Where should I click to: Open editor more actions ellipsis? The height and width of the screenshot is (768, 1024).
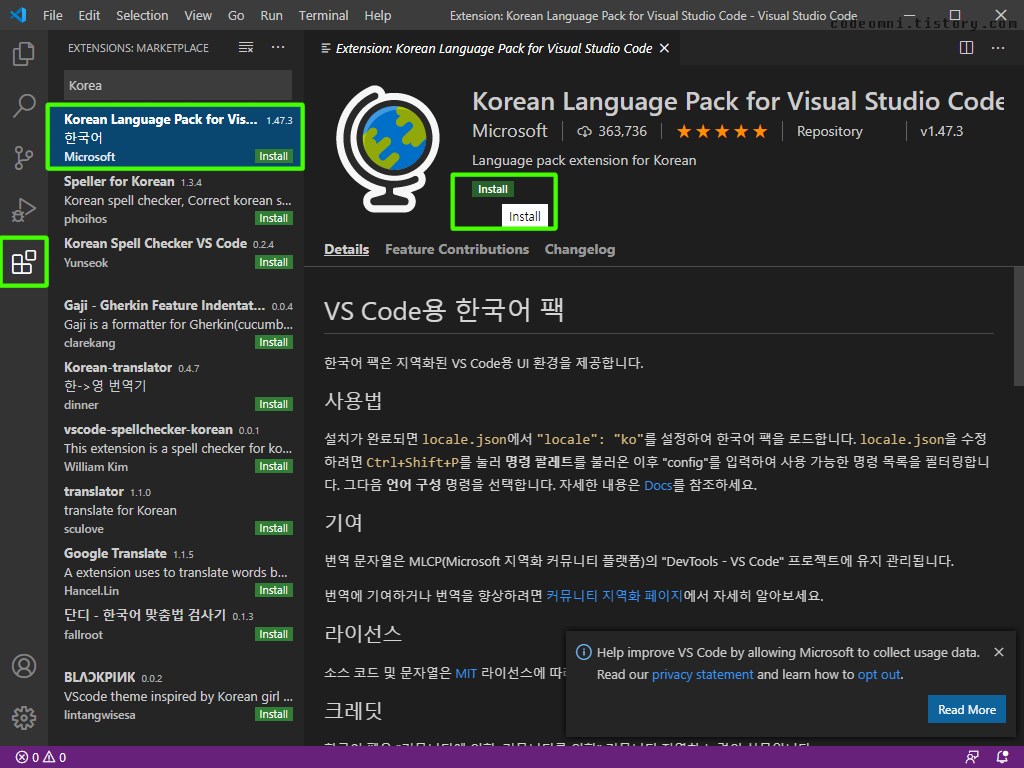[998, 48]
